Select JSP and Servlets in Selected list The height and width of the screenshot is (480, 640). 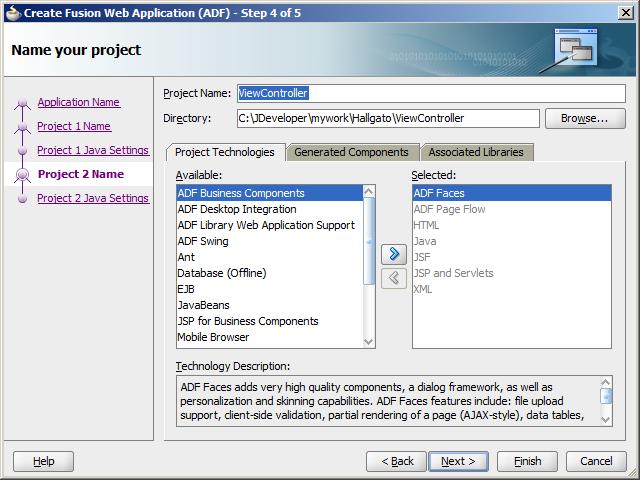click(512, 273)
